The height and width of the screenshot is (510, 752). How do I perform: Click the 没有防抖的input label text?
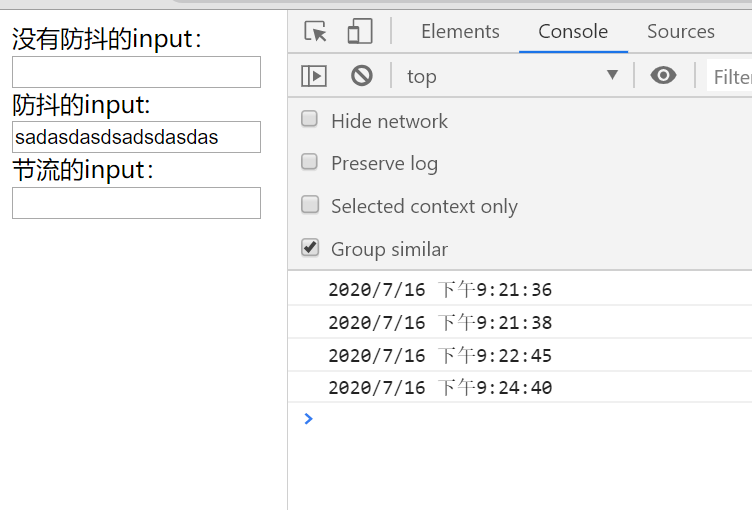[106, 39]
